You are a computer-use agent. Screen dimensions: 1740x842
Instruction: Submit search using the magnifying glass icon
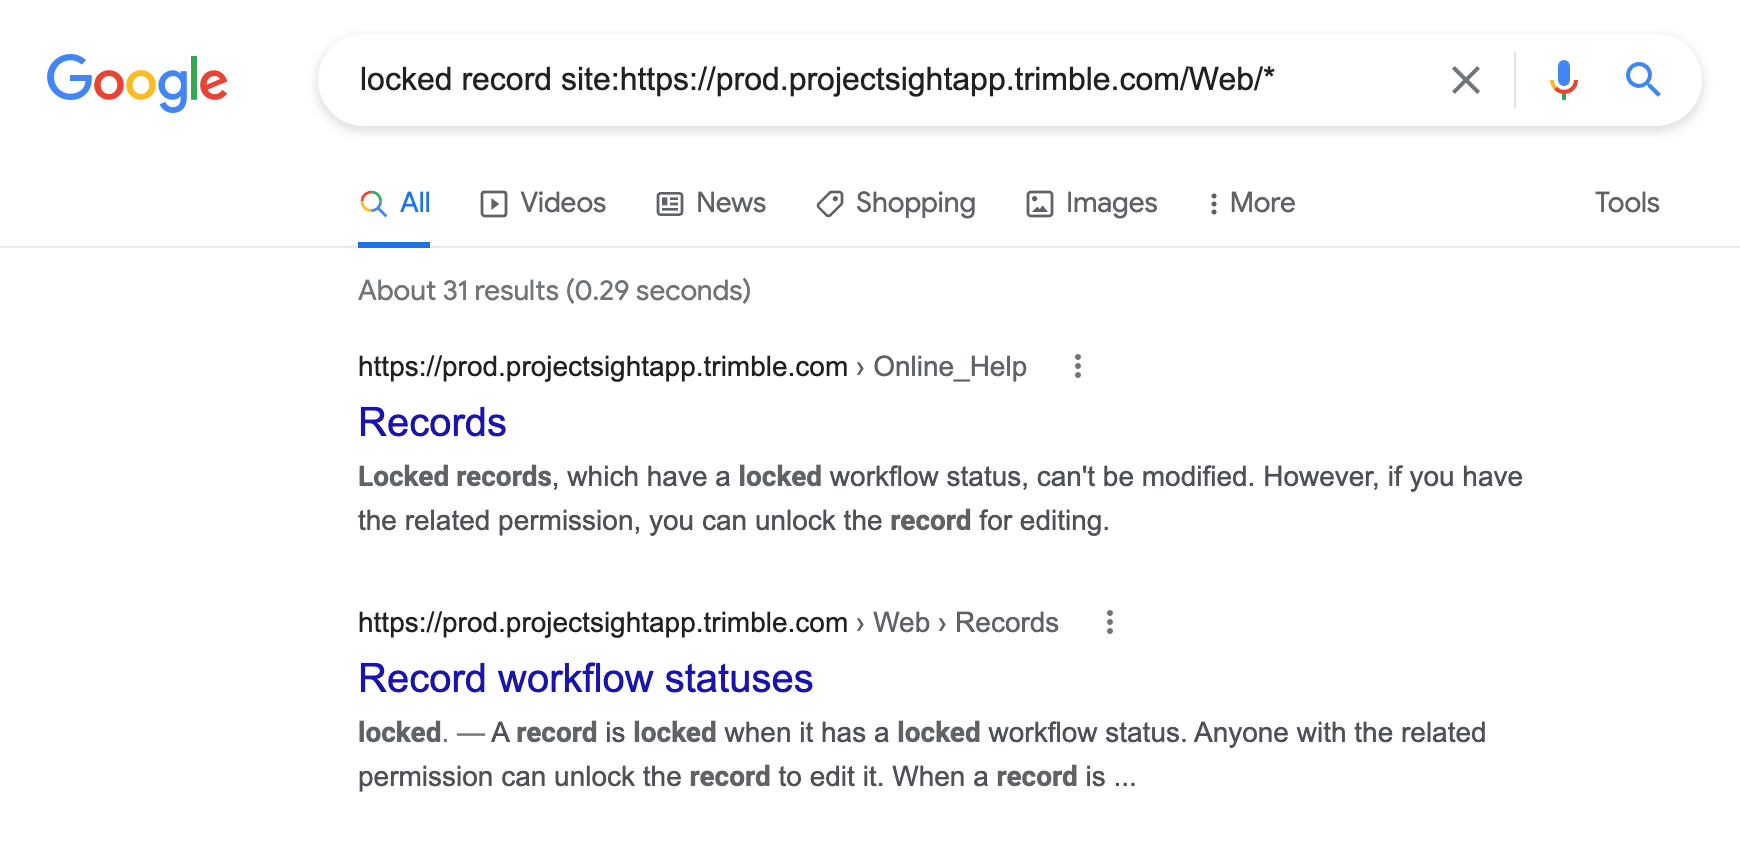[1643, 79]
